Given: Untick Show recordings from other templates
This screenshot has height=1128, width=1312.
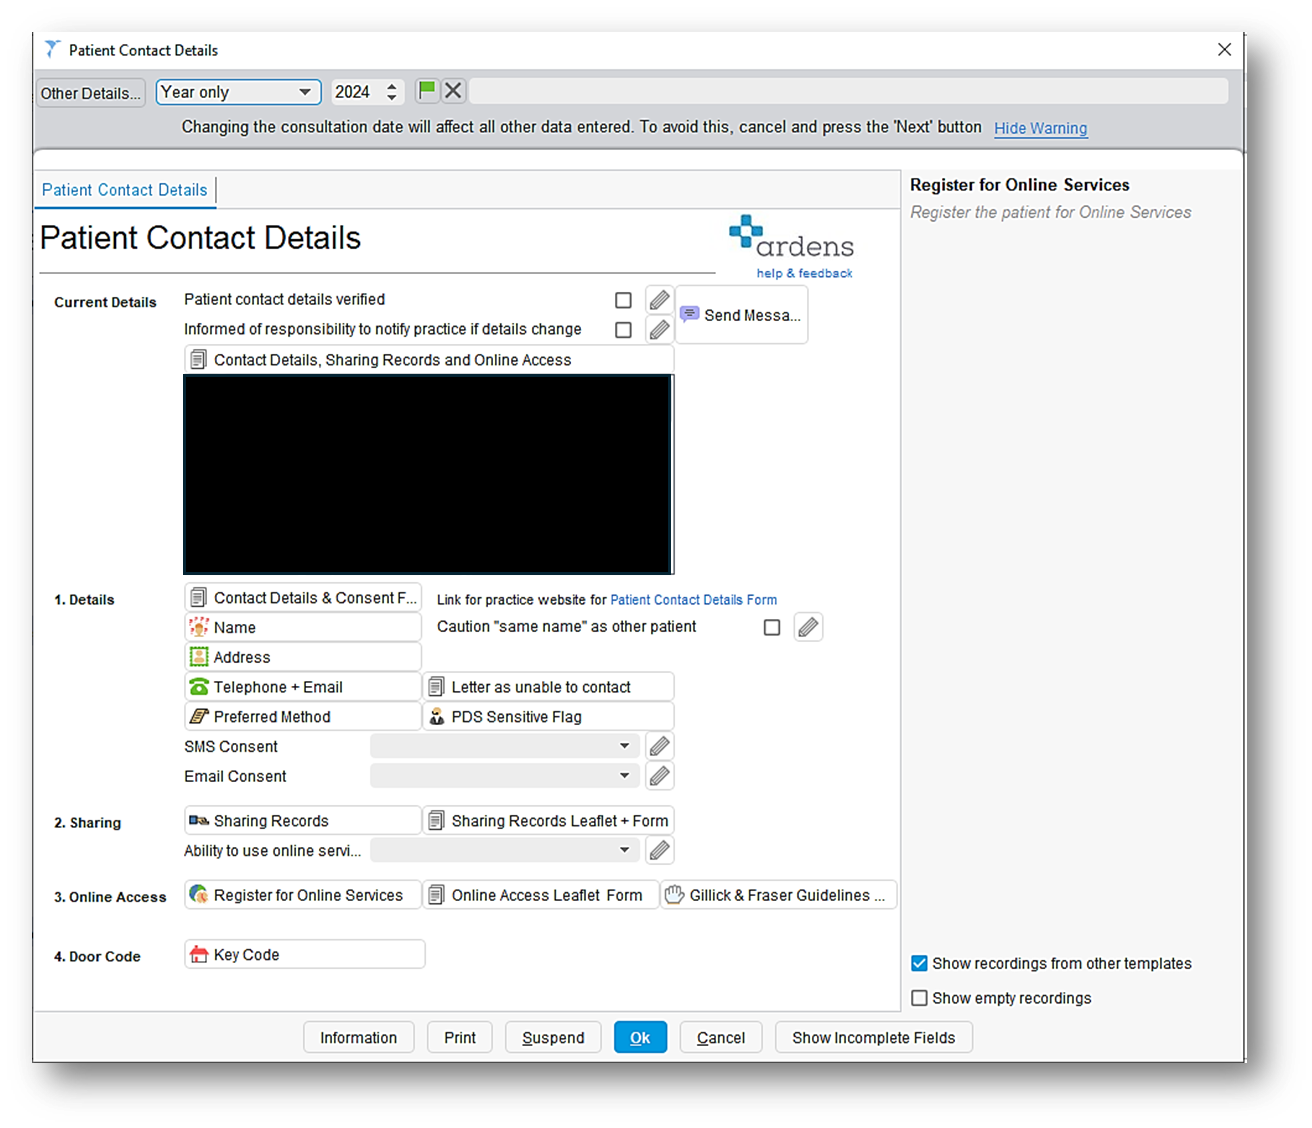Looking at the screenshot, I should [x=919, y=963].
